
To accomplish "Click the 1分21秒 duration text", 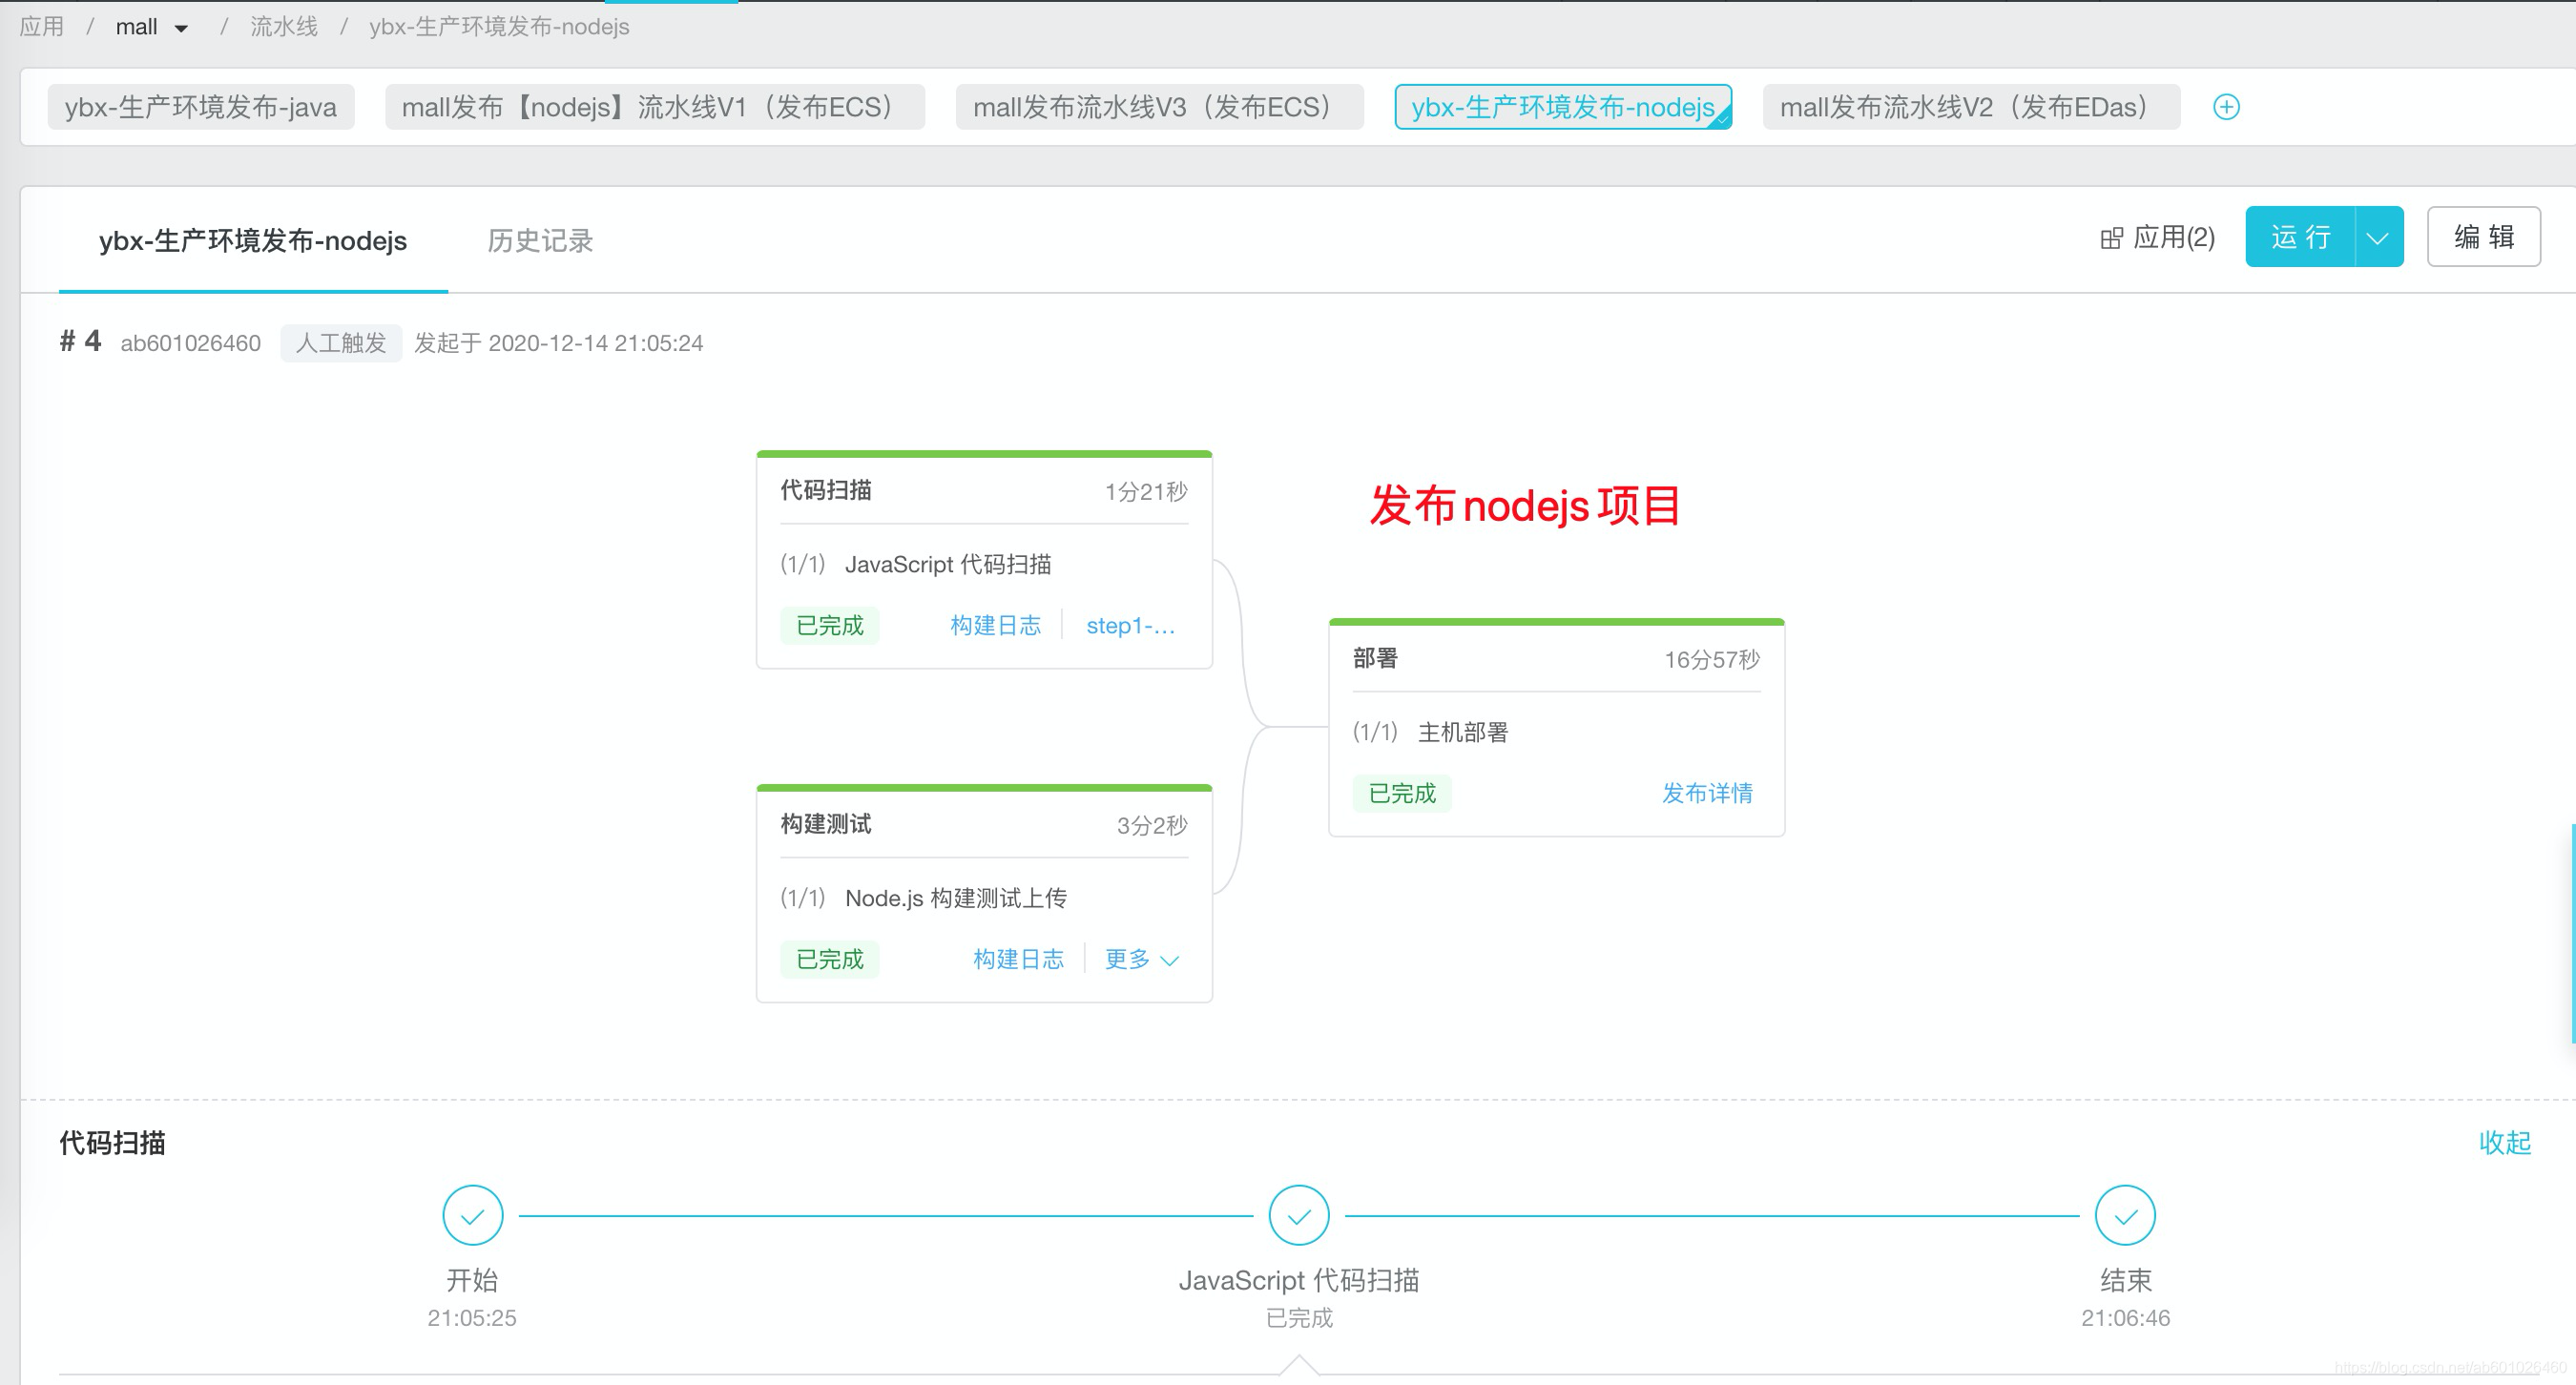I will pyautogui.click(x=1146, y=492).
